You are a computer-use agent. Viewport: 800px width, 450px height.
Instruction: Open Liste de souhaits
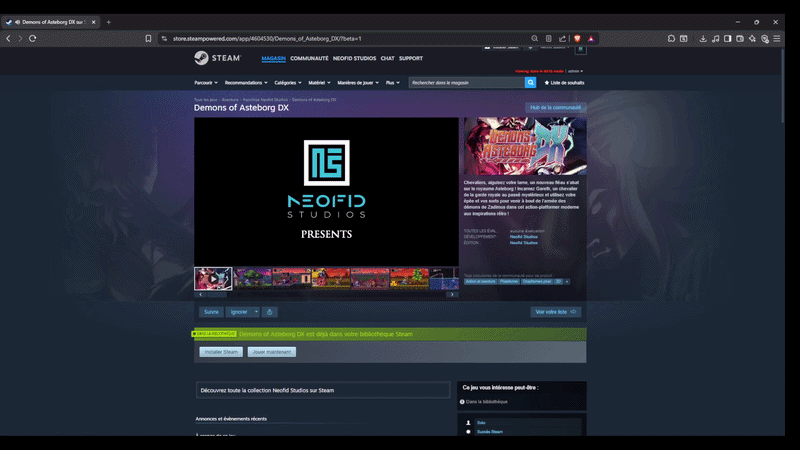pyautogui.click(x=564, y=83)
